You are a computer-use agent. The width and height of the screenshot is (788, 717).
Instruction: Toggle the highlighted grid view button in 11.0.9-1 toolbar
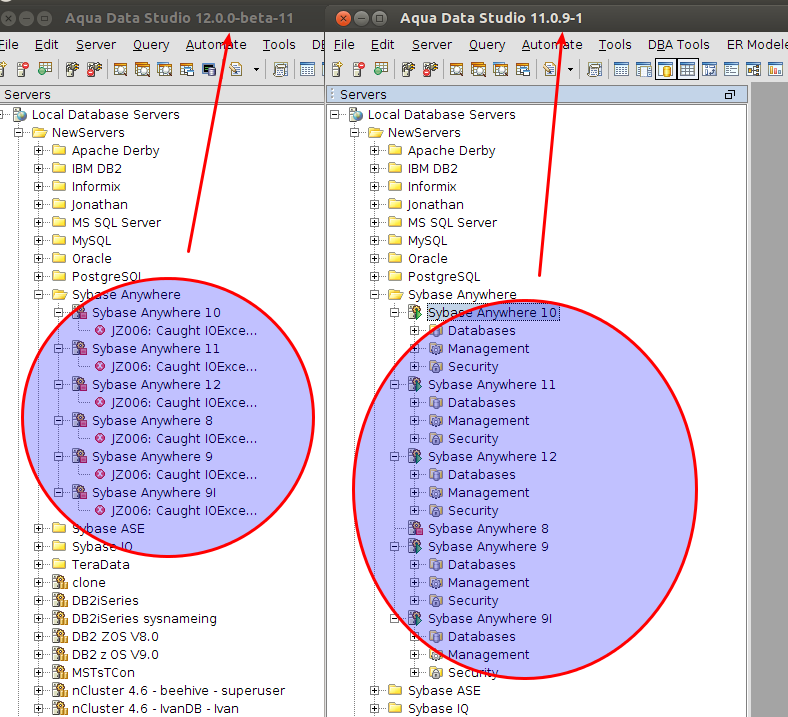click(687, 69)
